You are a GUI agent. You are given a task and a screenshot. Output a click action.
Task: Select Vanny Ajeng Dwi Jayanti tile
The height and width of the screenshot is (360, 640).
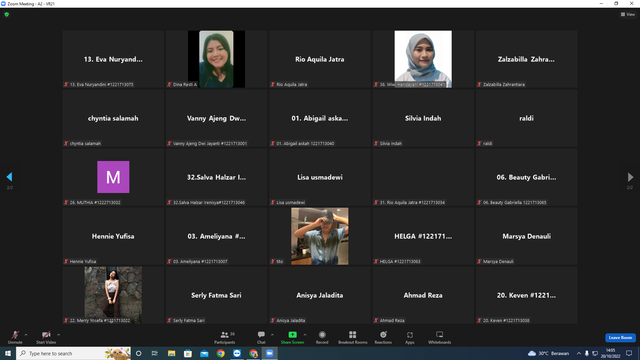click(x=216, y=118)
